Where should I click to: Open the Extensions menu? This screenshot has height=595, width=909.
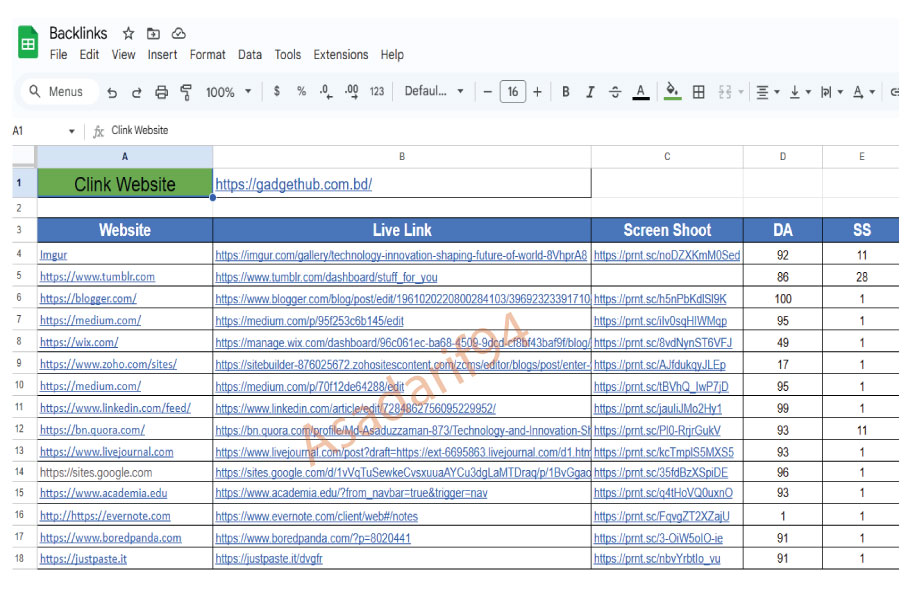click(x=341, y=55)
